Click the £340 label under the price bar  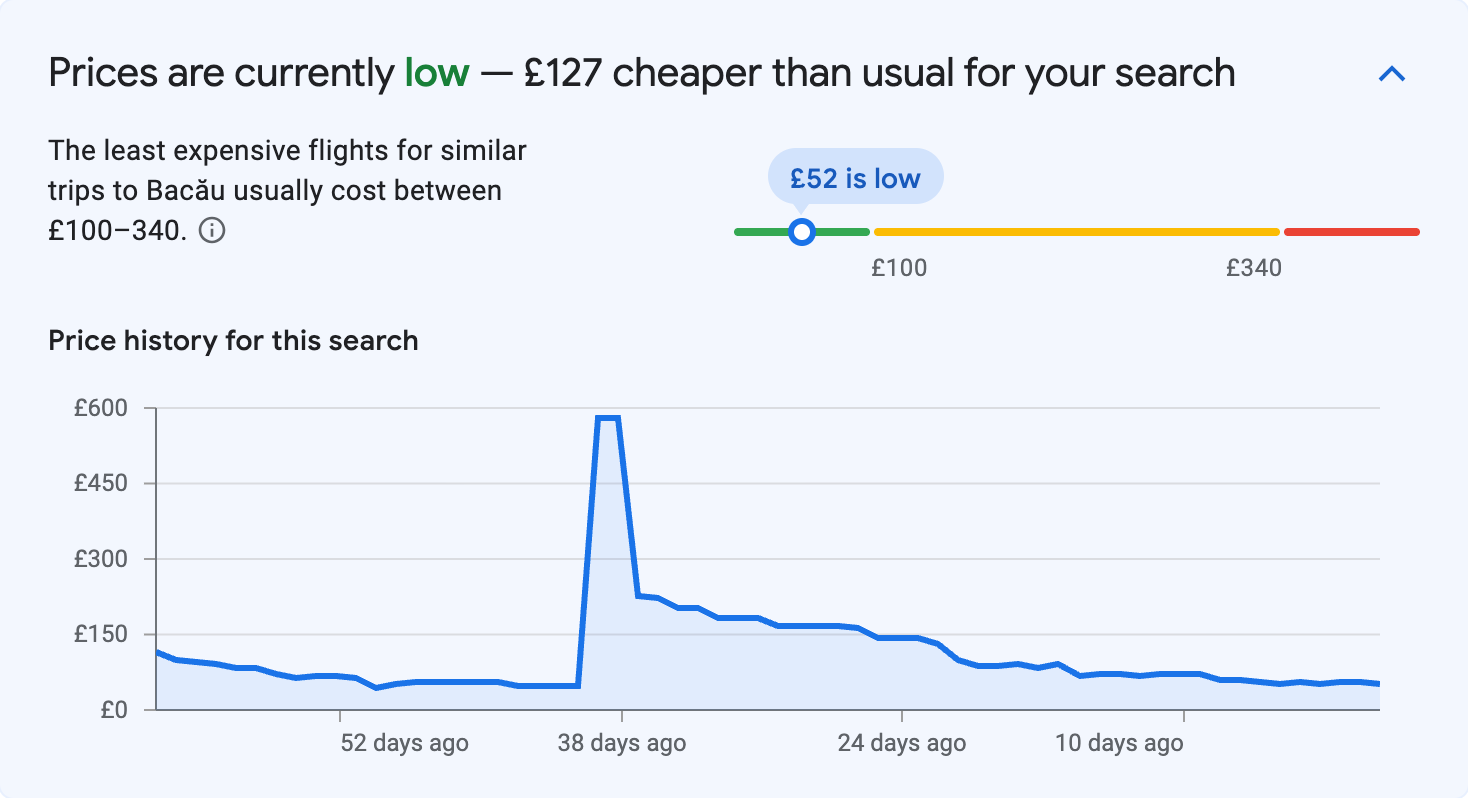pyautogui.click(x=1255, y=268)
